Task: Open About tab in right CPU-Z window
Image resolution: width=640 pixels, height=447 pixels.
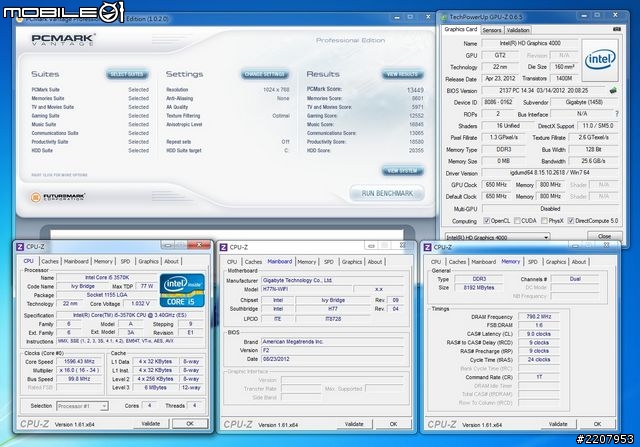Action: point(579,262)
